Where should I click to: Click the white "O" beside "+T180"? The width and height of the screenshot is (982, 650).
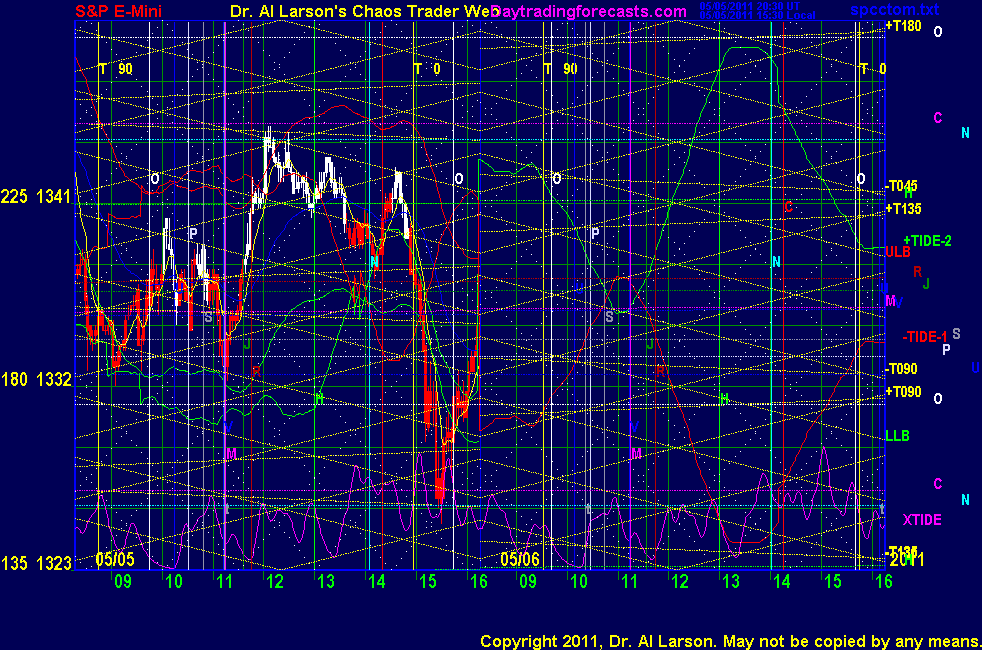point(938,32)
